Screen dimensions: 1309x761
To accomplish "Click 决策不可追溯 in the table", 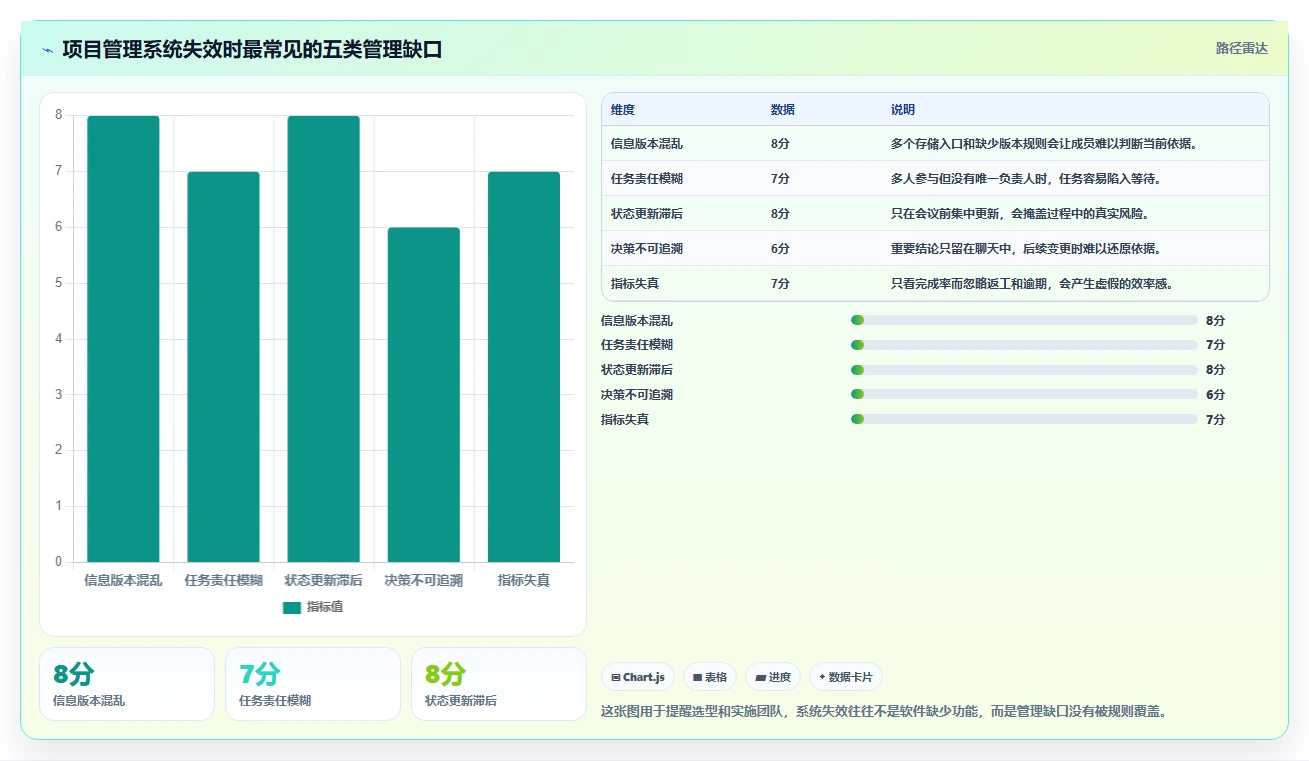I will click(647, 249).
